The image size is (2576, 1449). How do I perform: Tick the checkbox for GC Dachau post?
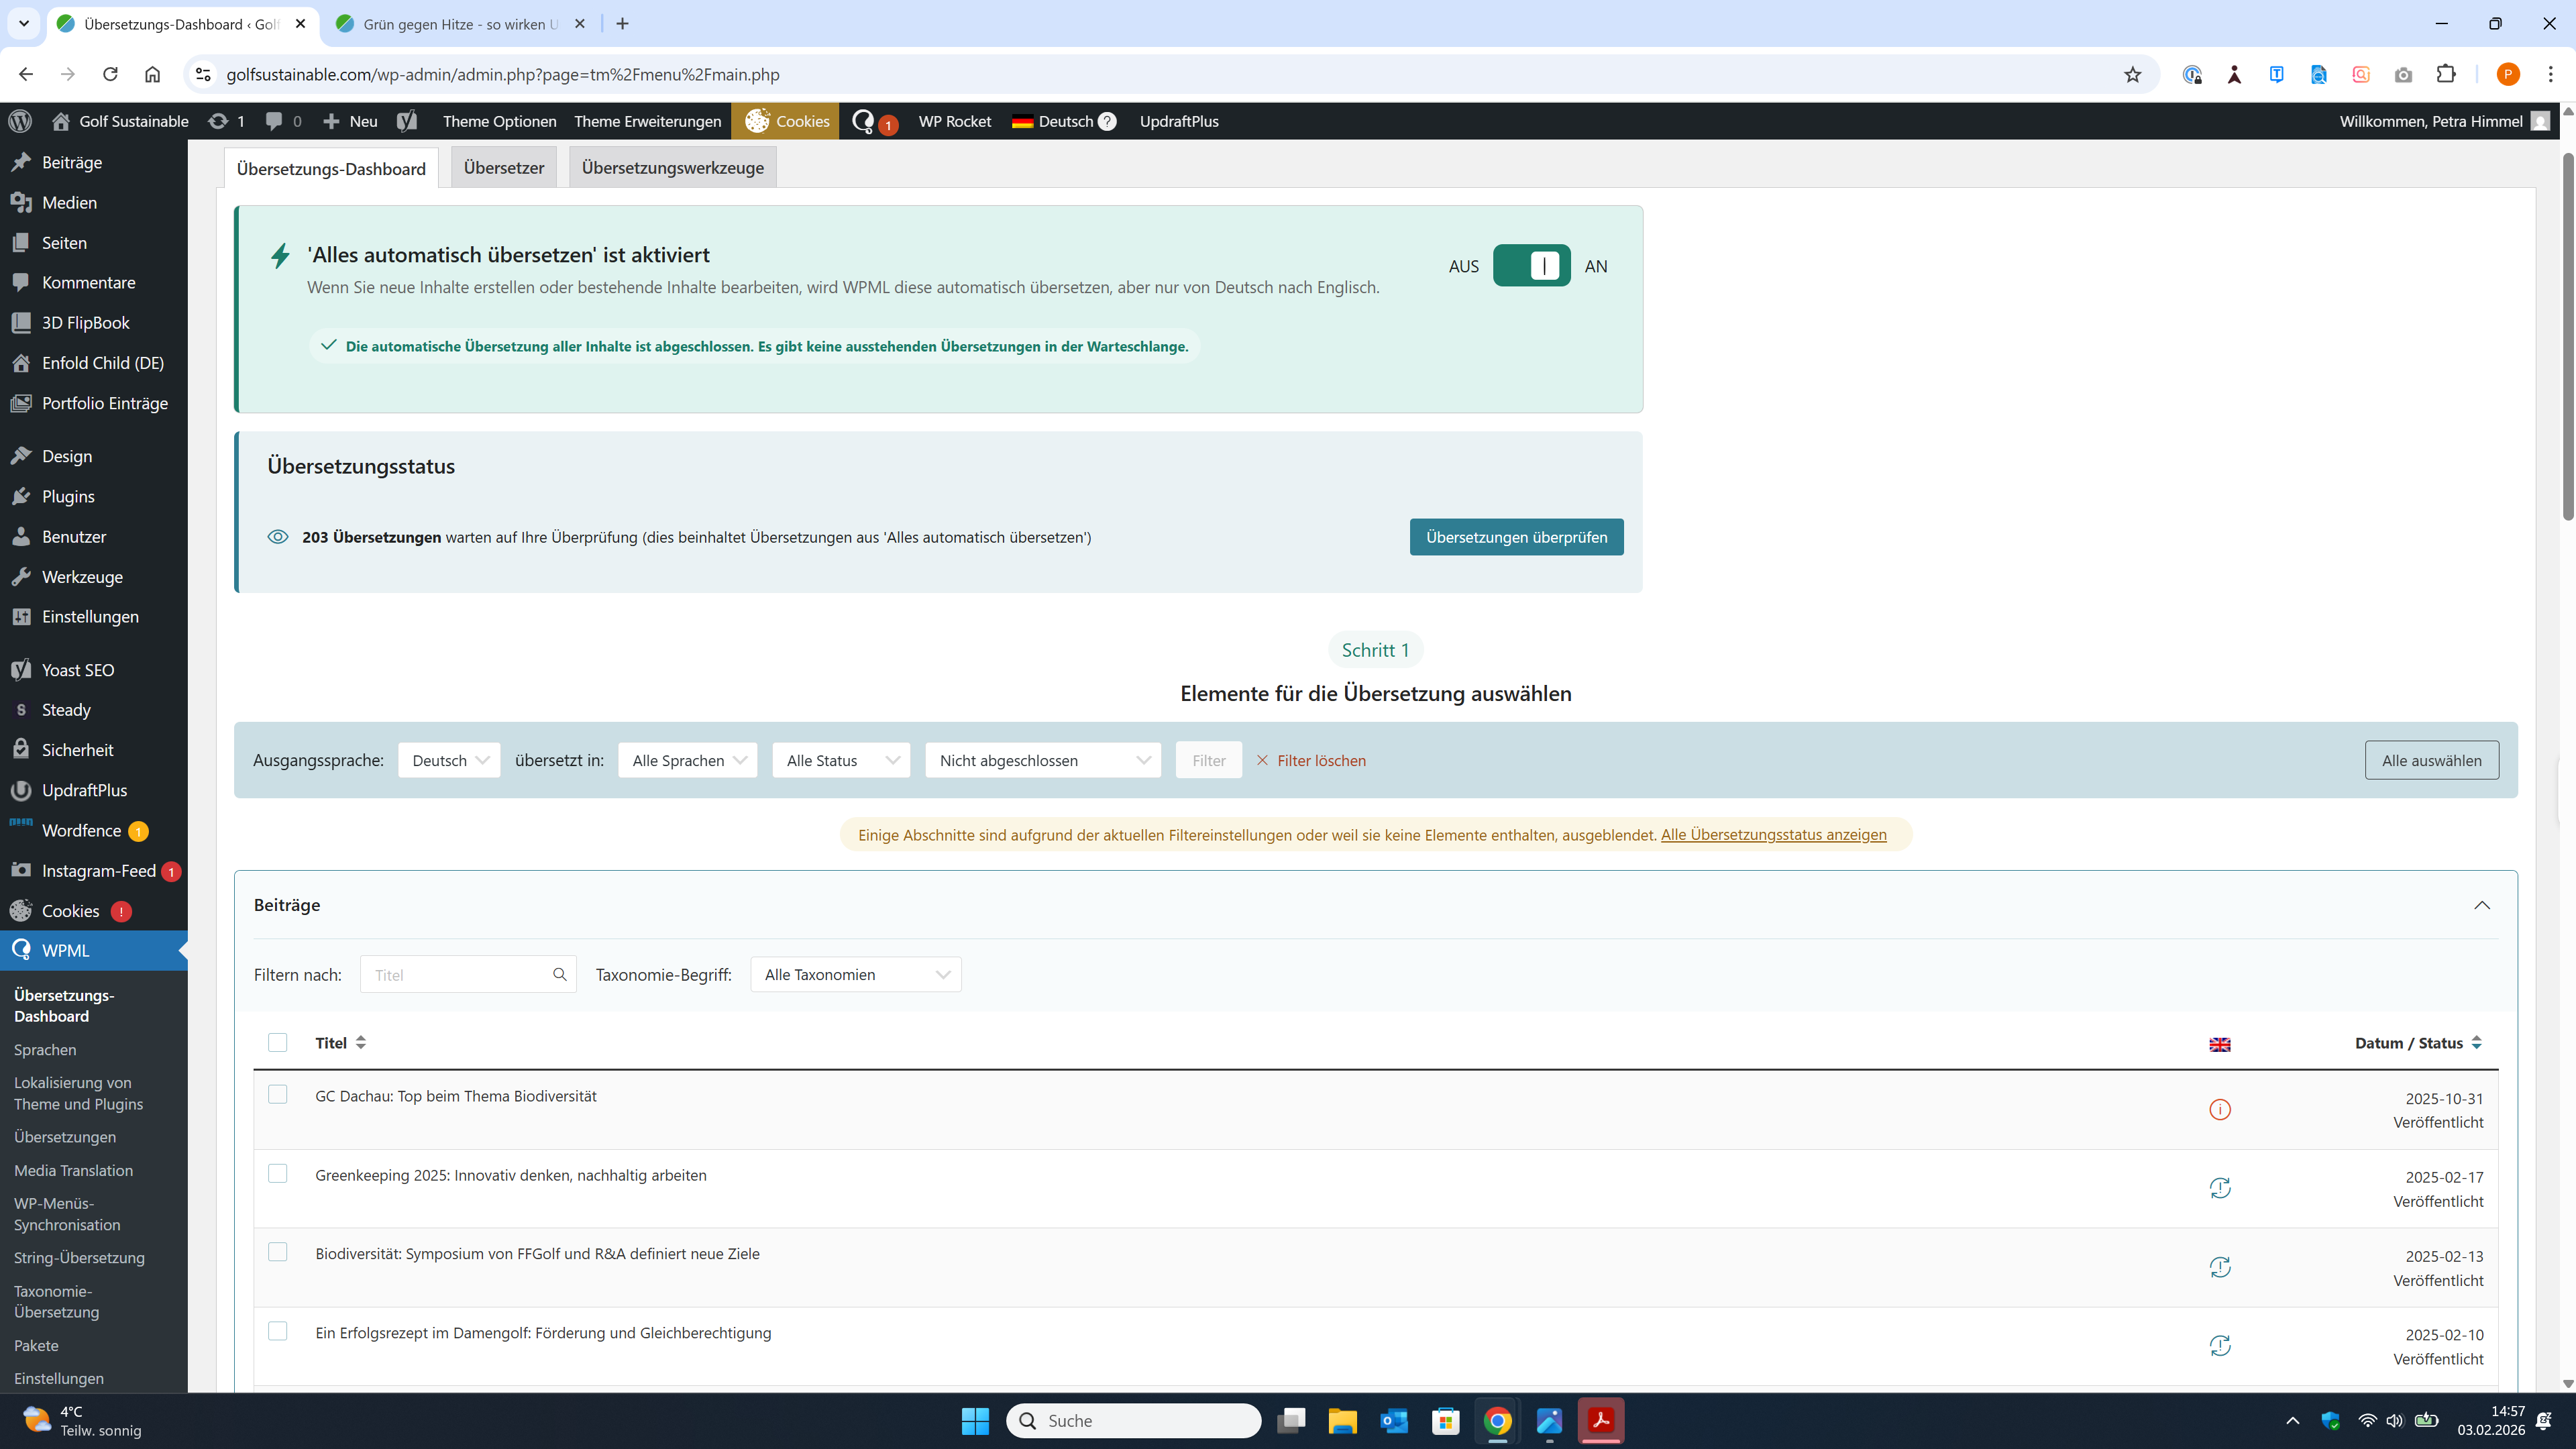pos(278,1094)
